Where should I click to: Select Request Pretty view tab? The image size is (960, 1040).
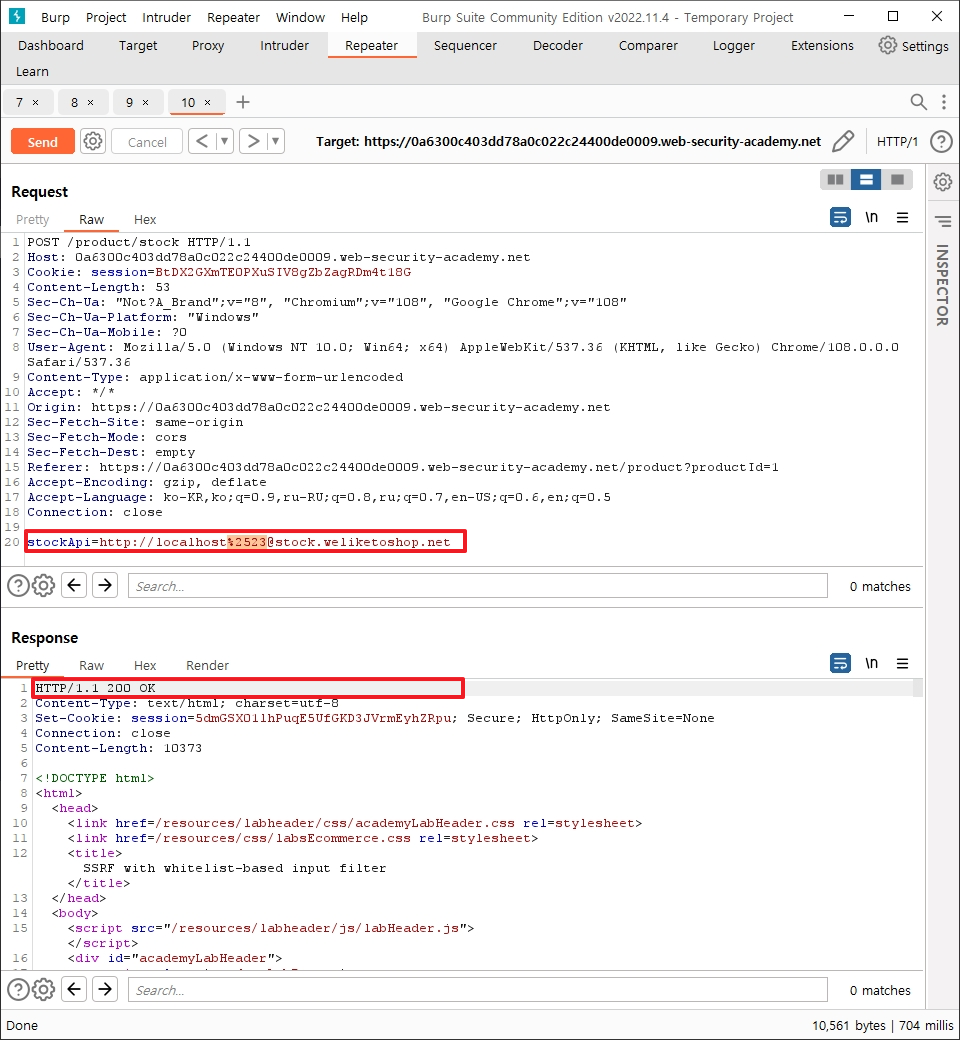coord(33,220)
